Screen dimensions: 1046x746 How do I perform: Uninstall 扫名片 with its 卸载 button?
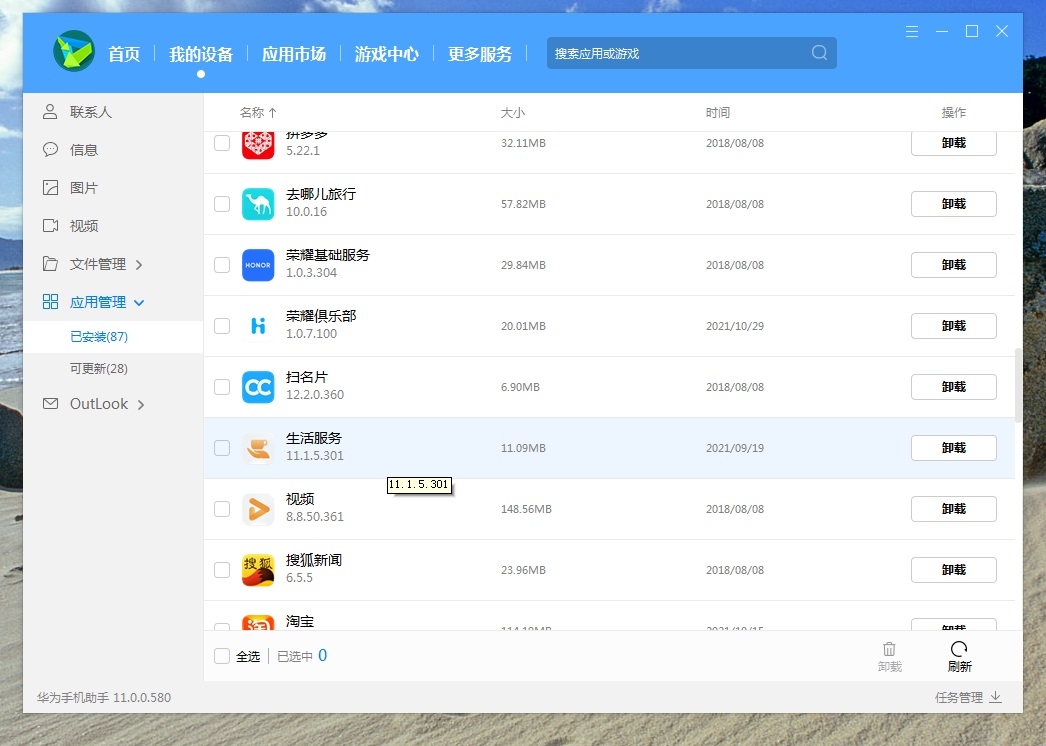[953, 387]
